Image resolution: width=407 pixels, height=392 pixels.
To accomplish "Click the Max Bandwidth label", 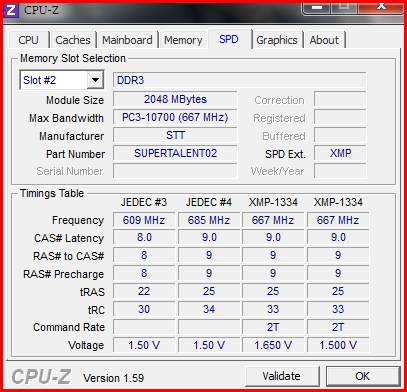I will pyautogui.click(x=66, y=118).
